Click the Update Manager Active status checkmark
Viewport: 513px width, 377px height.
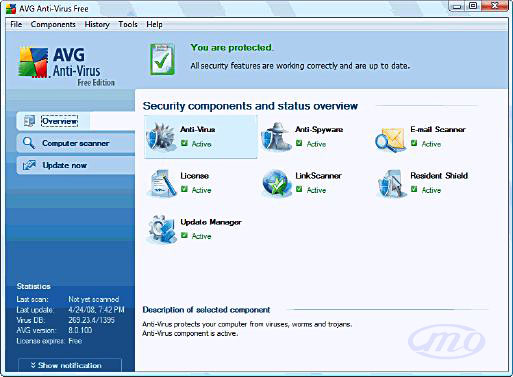184,235
